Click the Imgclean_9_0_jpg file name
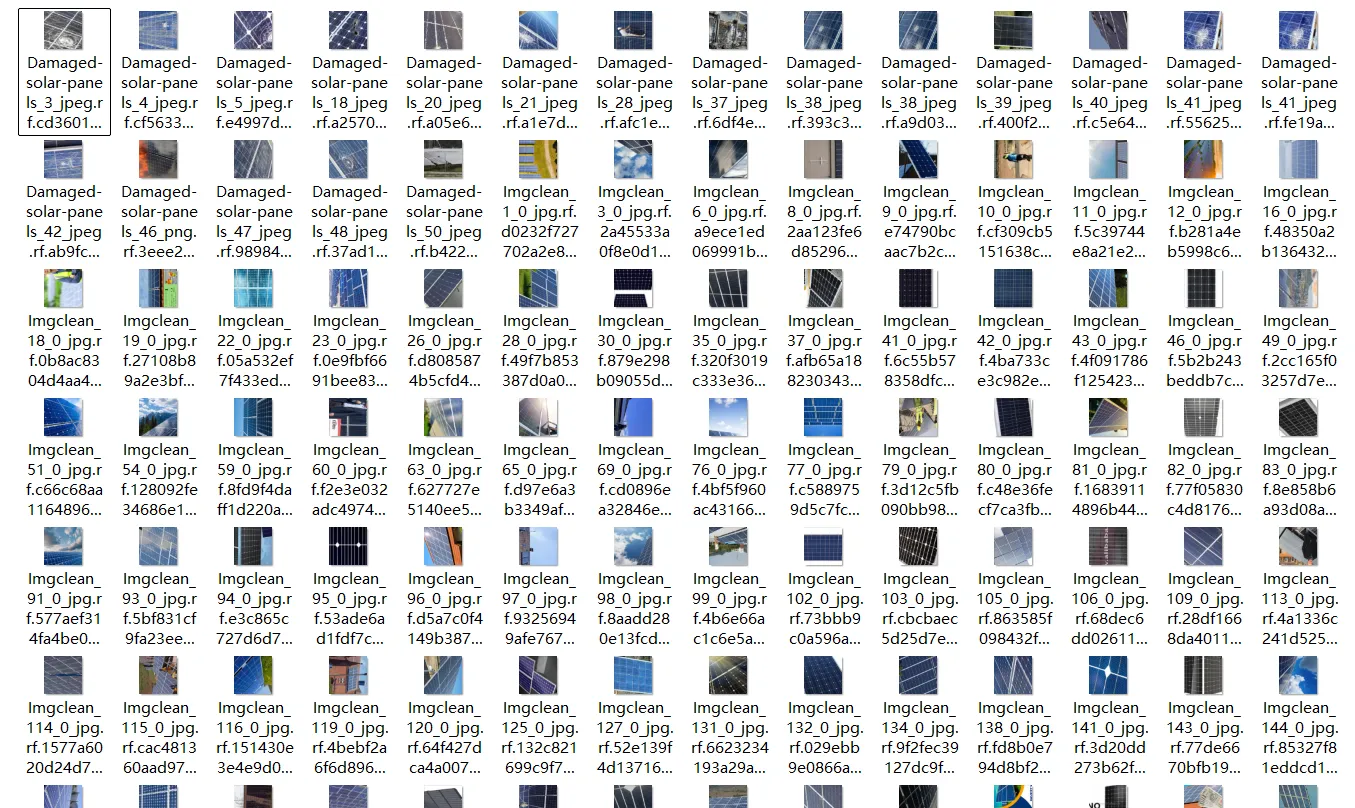Viewport: 1355px width, 808px height. (919, 222)
